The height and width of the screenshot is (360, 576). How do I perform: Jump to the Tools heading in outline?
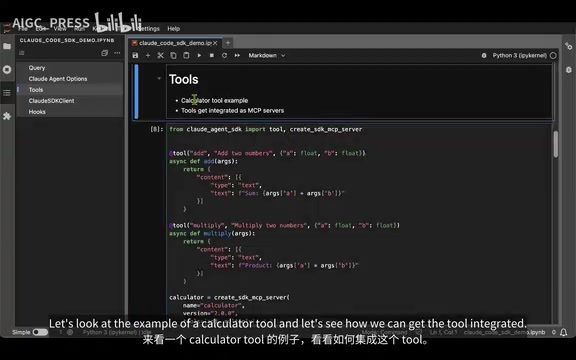click(x=36, y=90)
